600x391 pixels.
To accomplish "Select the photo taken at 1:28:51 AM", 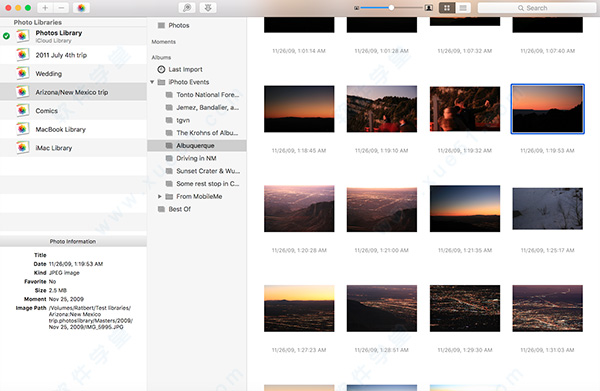I will tap(382, 308).
